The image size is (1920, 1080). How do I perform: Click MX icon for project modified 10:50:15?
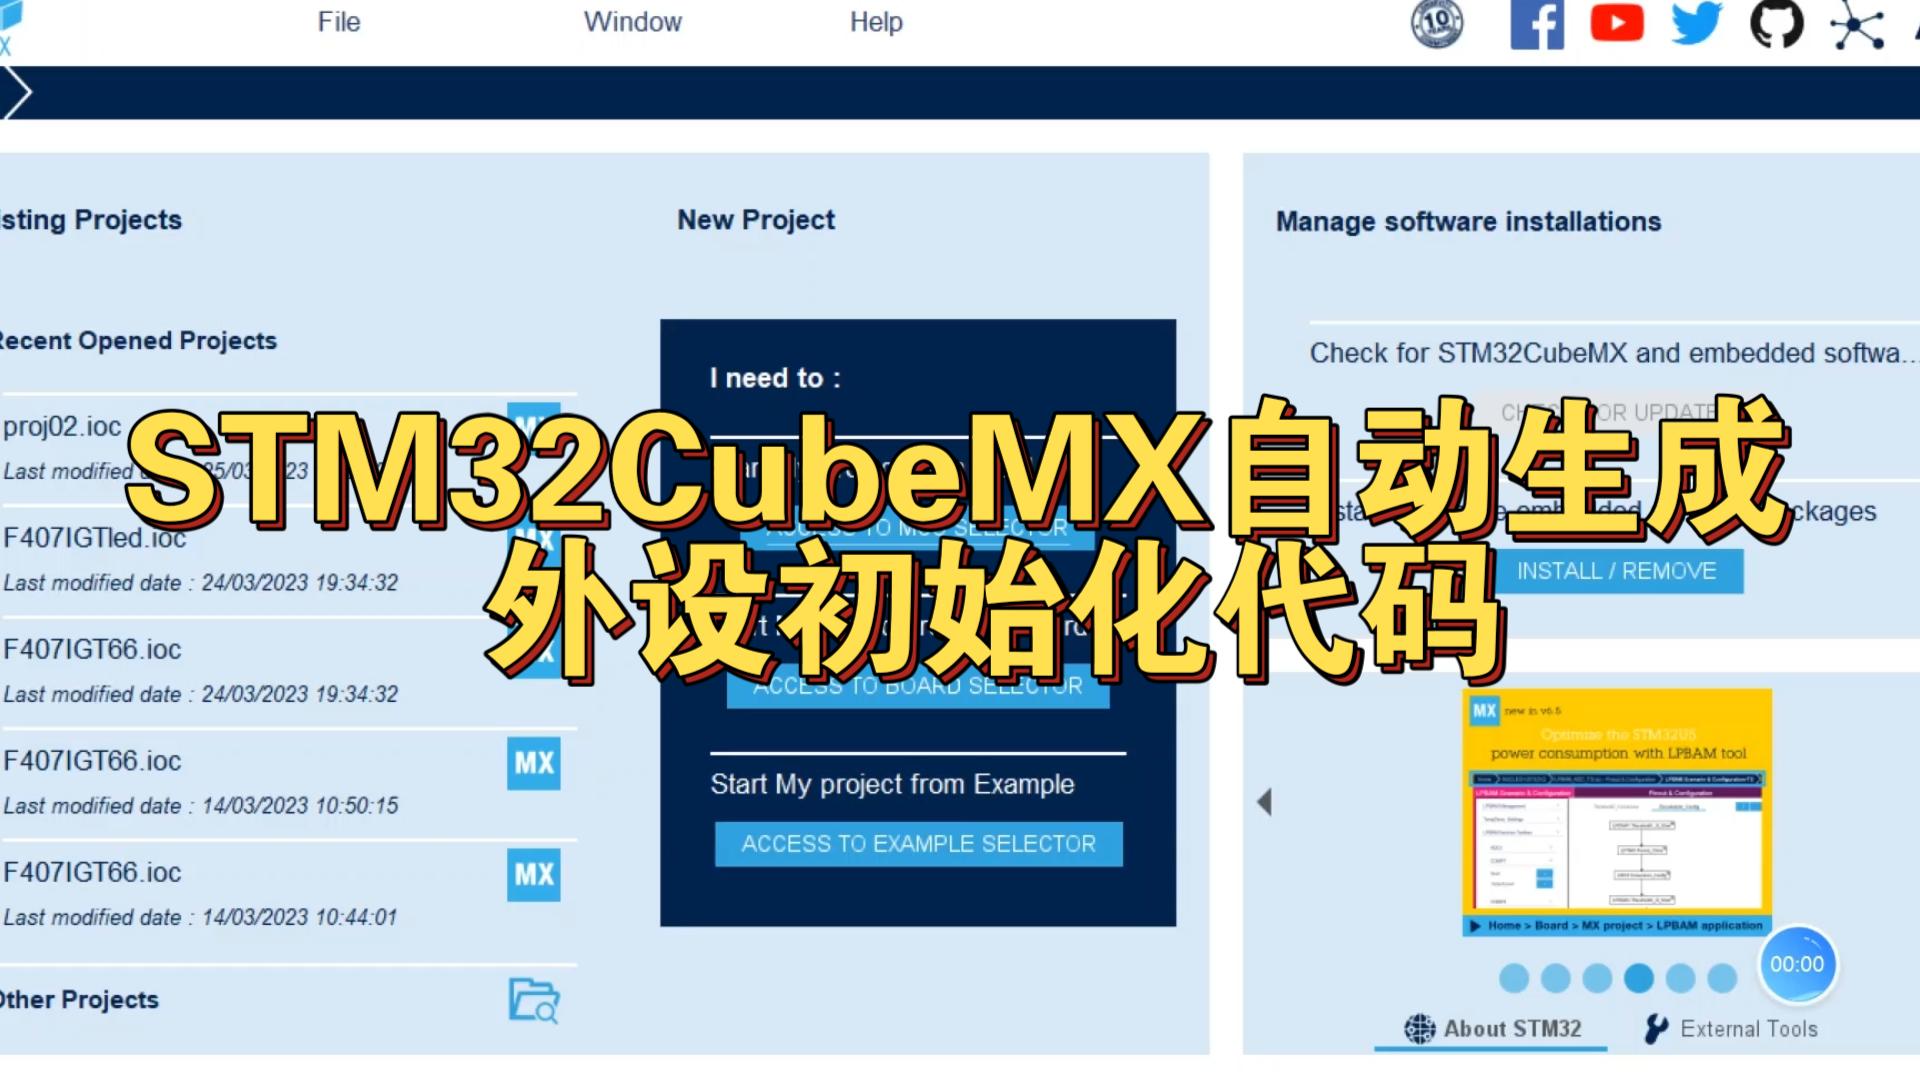point(534,764)
